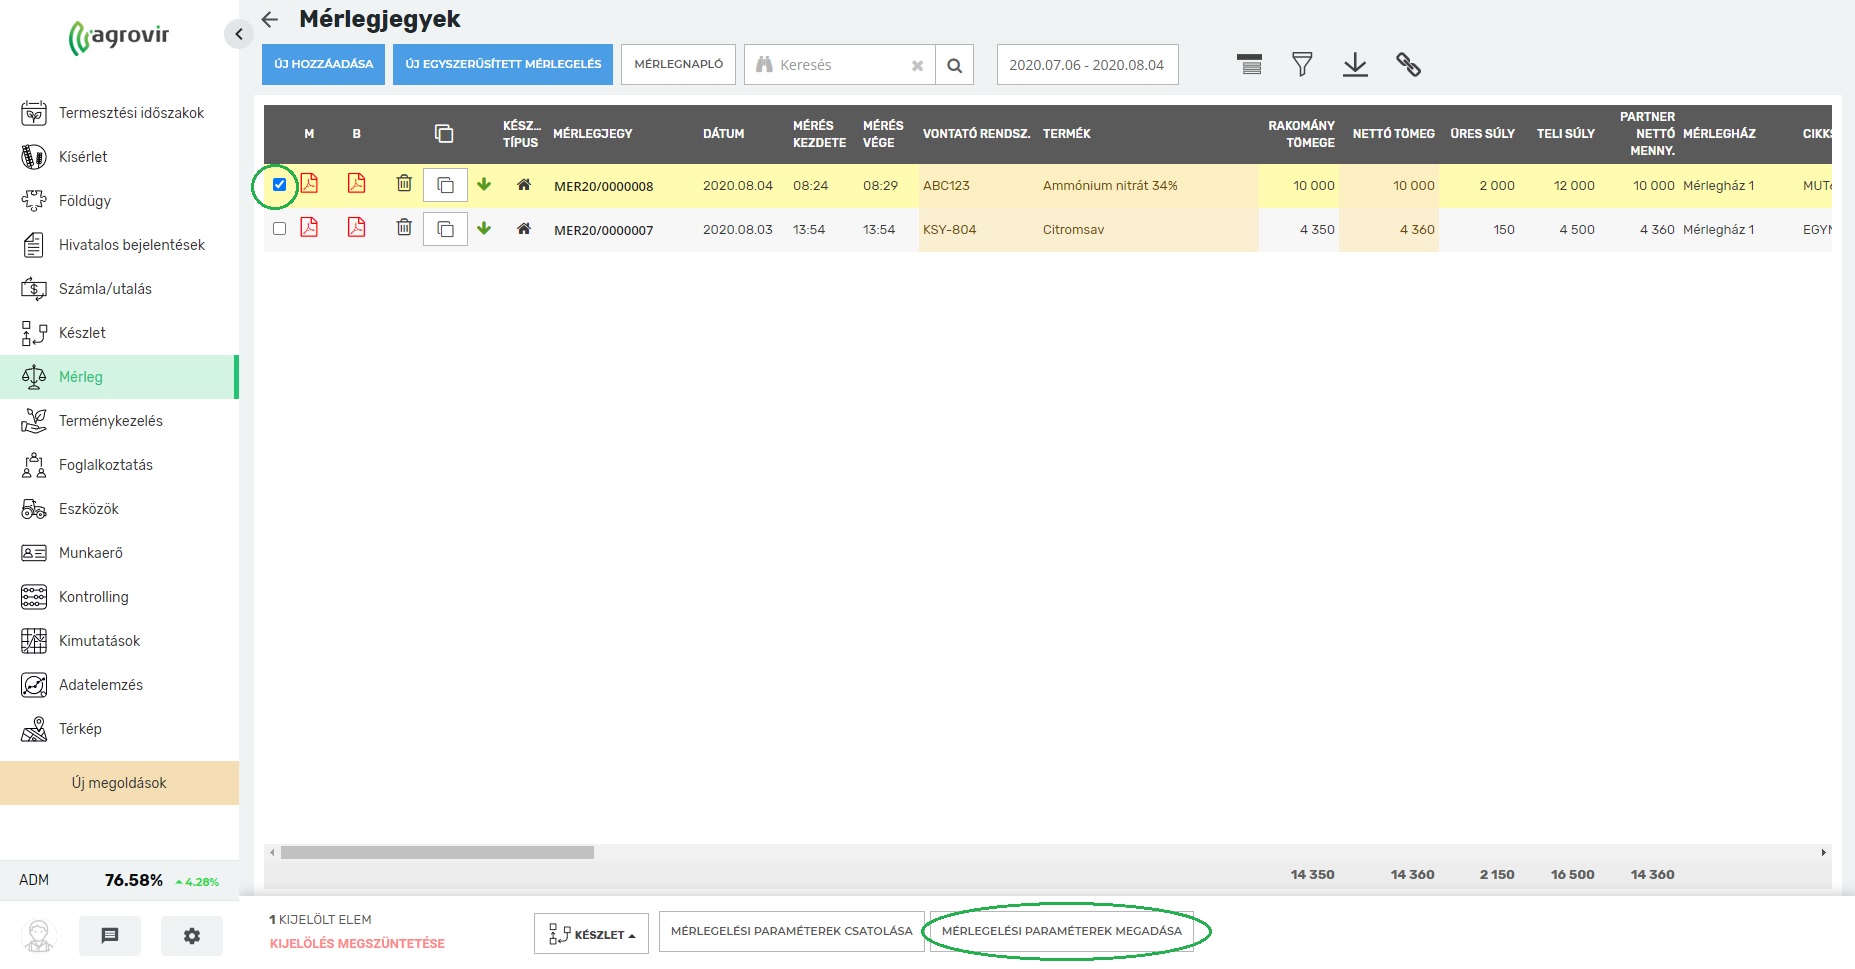Open the column layout list icon
This screenshot has width=1855, height=969.
[x=1249, y=65]
